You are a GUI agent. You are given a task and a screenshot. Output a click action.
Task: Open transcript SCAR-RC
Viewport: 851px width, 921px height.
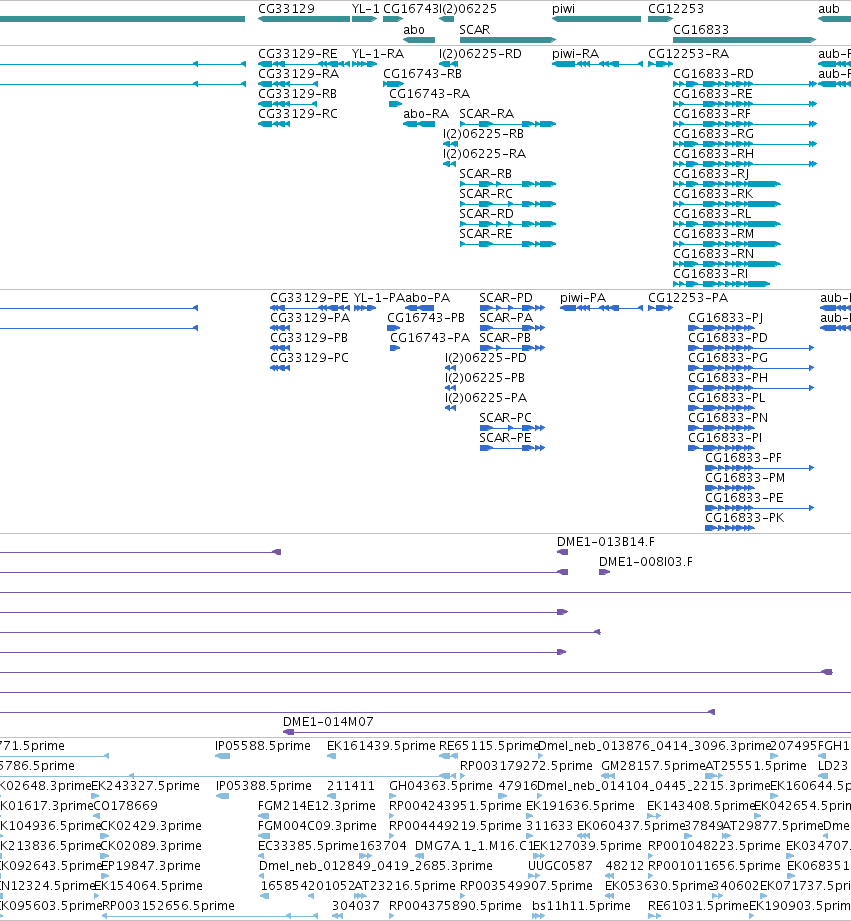[x=486, y=194]
